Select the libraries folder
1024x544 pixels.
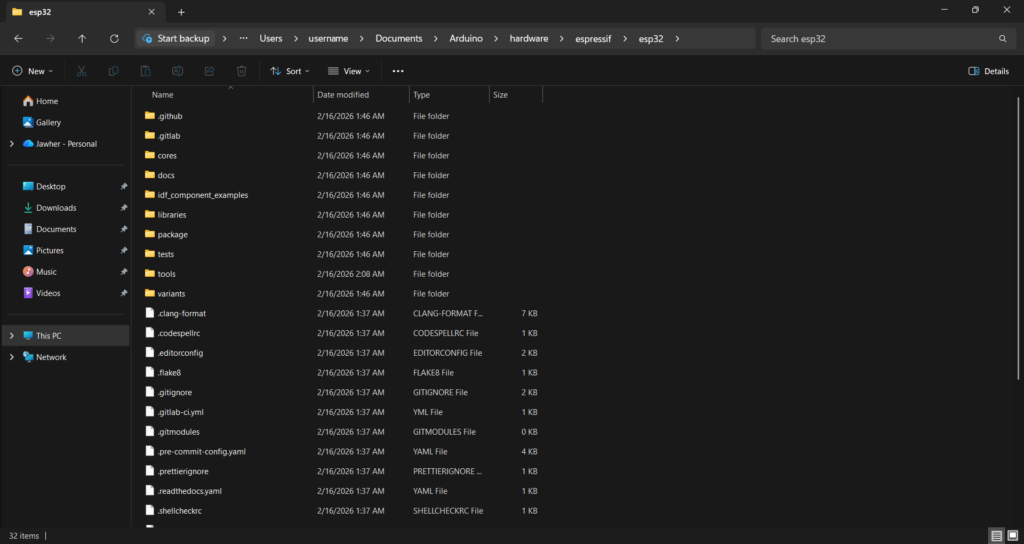click(171, 215)
